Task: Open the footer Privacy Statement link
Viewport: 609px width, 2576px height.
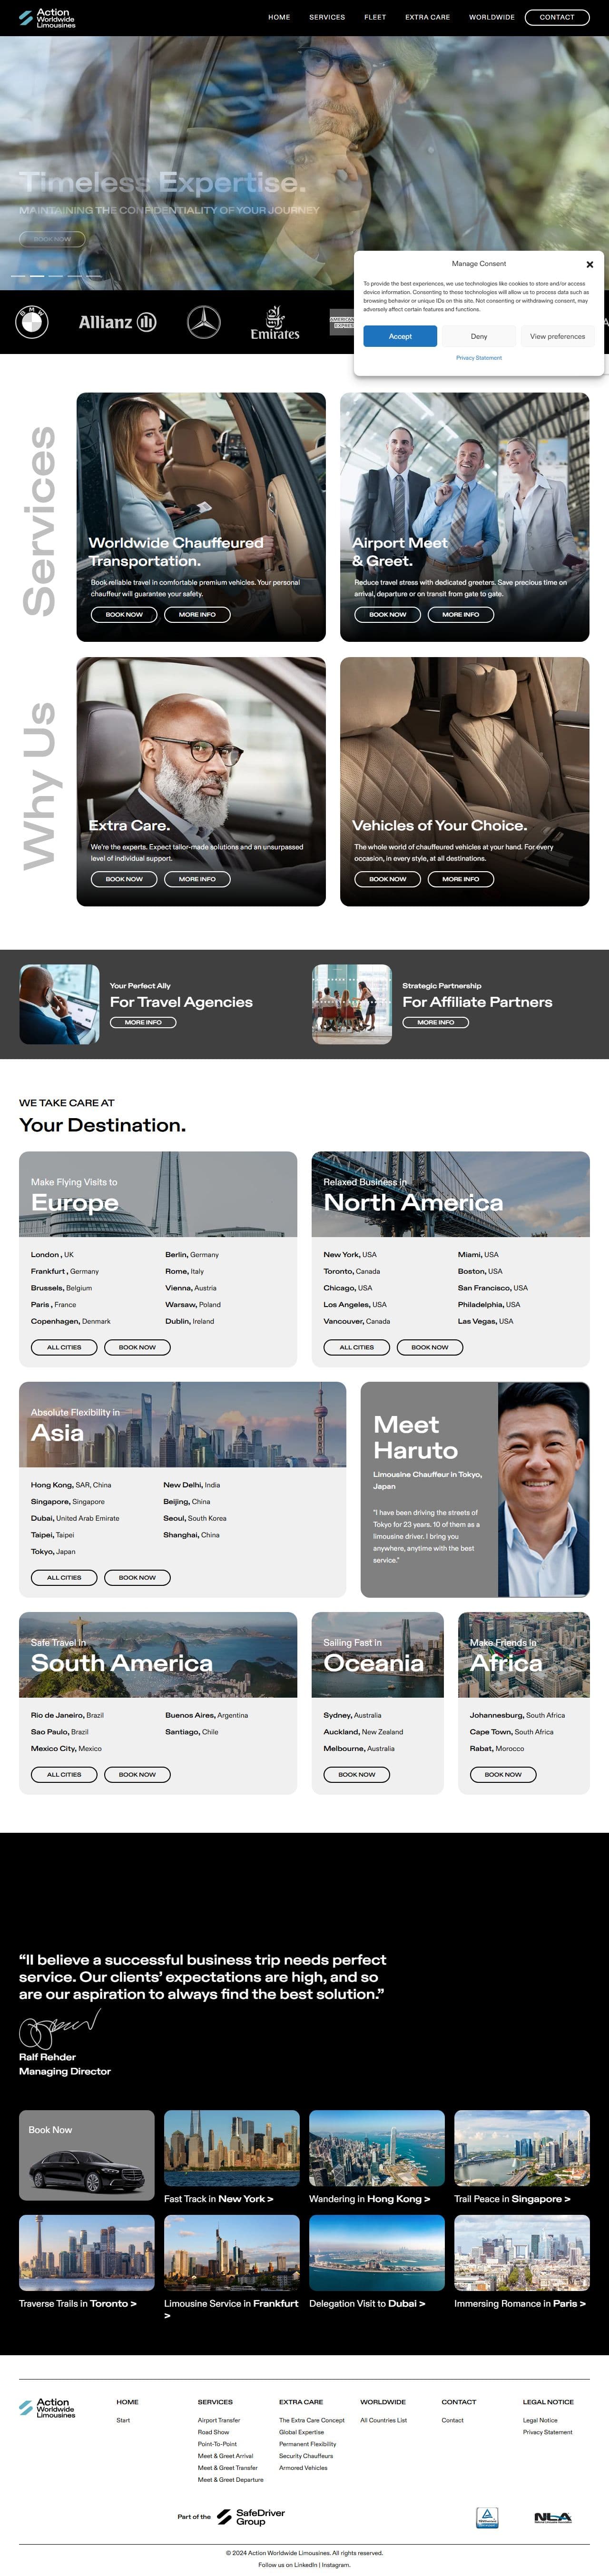Action: [x=548, y=2432]
